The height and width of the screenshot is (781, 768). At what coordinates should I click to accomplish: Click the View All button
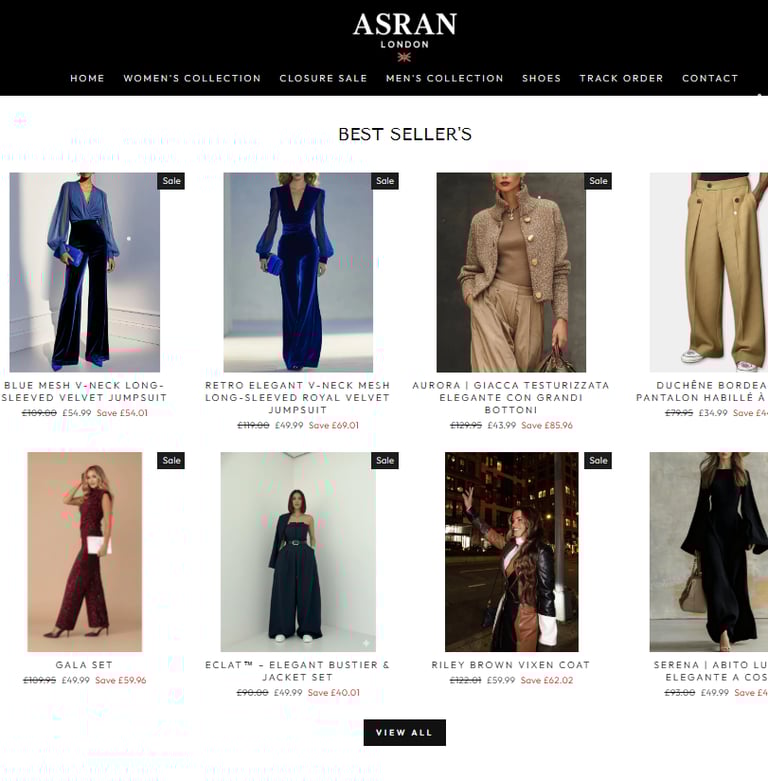(404, 732)
